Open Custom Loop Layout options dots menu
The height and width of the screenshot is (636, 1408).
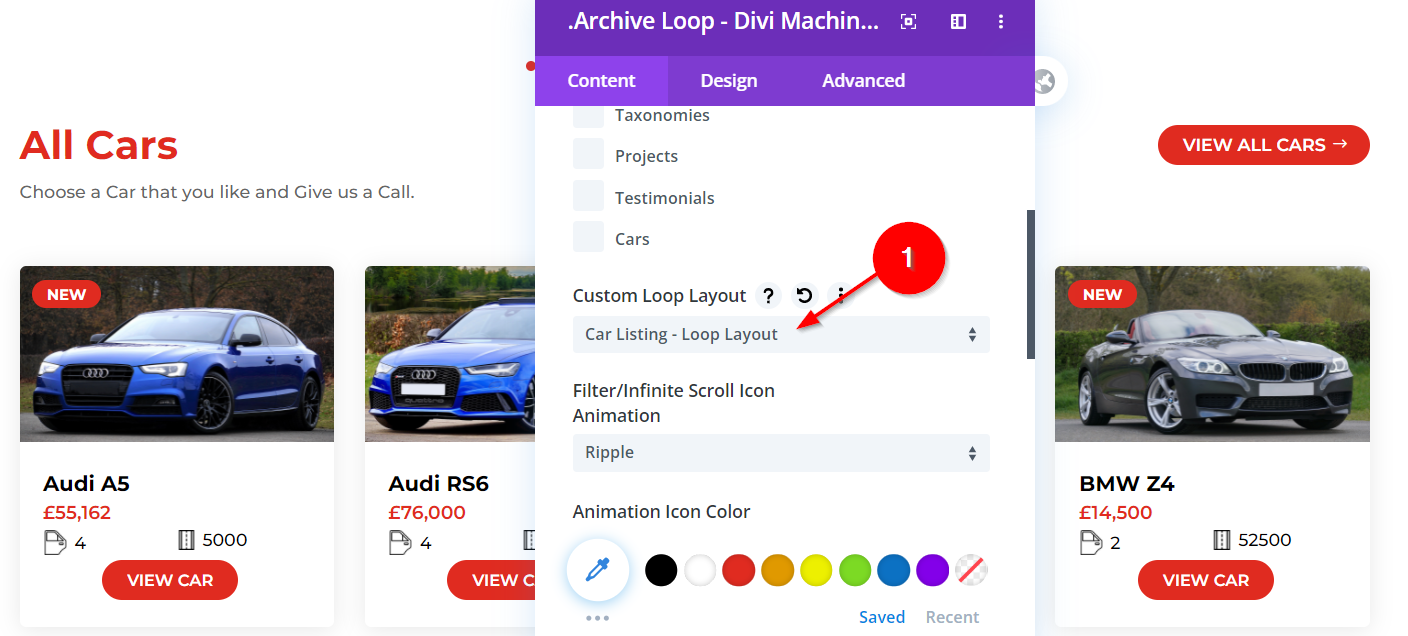click(841, 295)
